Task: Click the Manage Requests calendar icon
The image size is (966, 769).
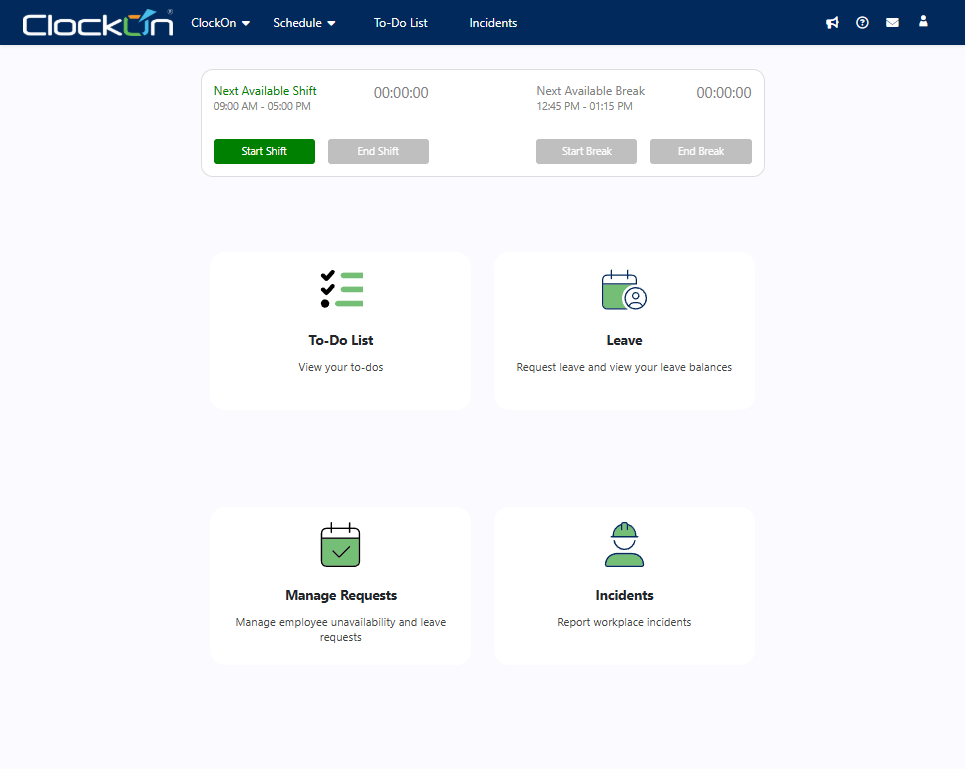Action: pyautogui.click(x=340, y=545)
